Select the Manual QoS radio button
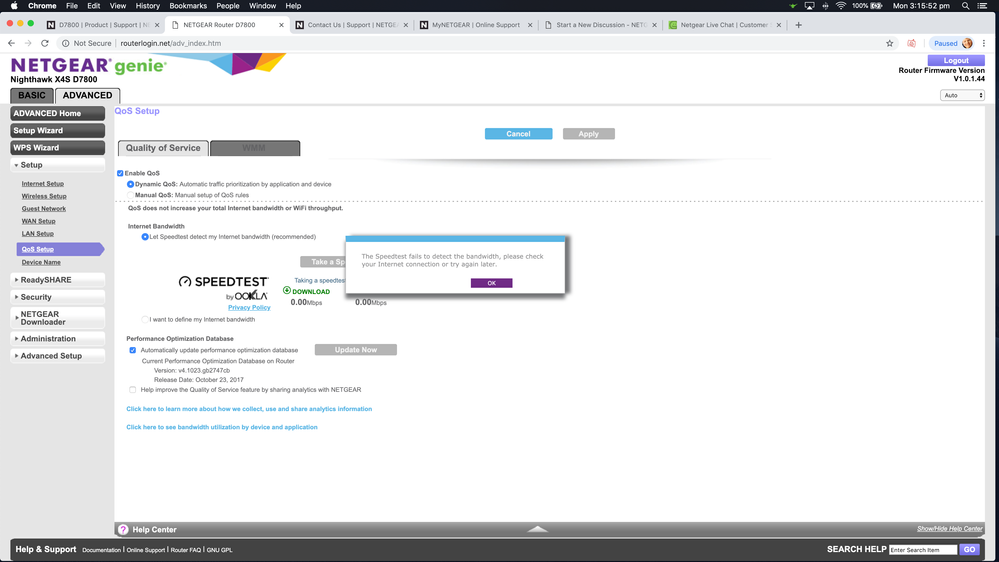Screen dimensions: 999x562 click(x=131, y=195)
